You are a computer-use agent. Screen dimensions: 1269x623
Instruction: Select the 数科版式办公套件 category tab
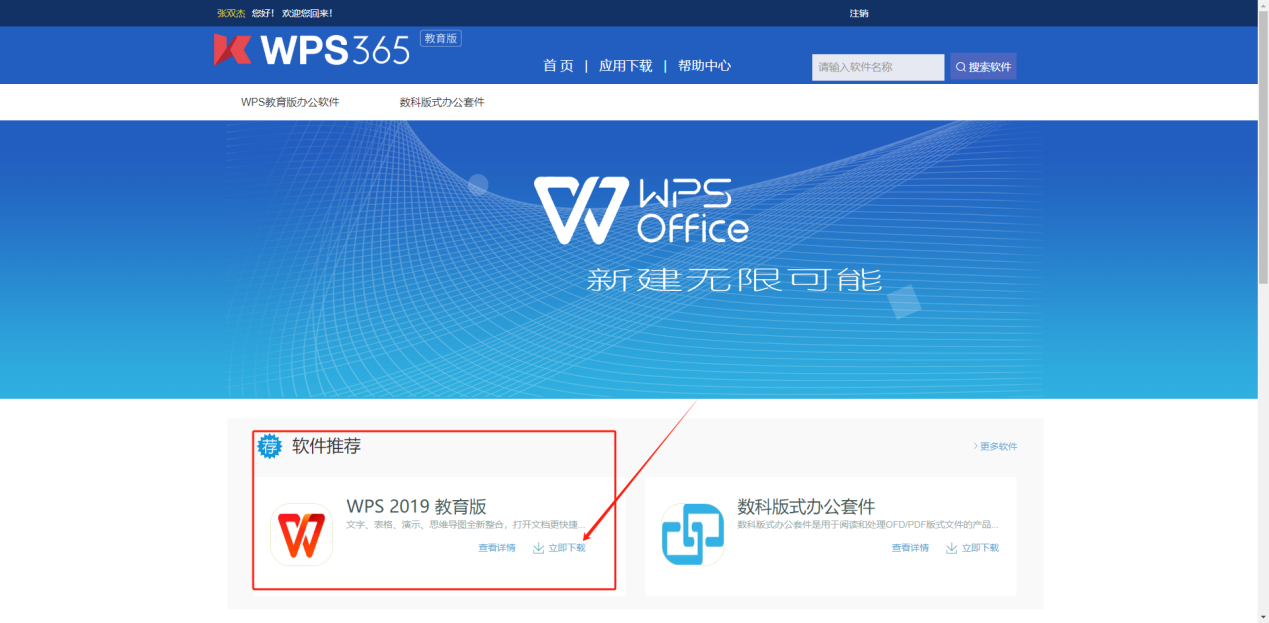coord(442,102)
